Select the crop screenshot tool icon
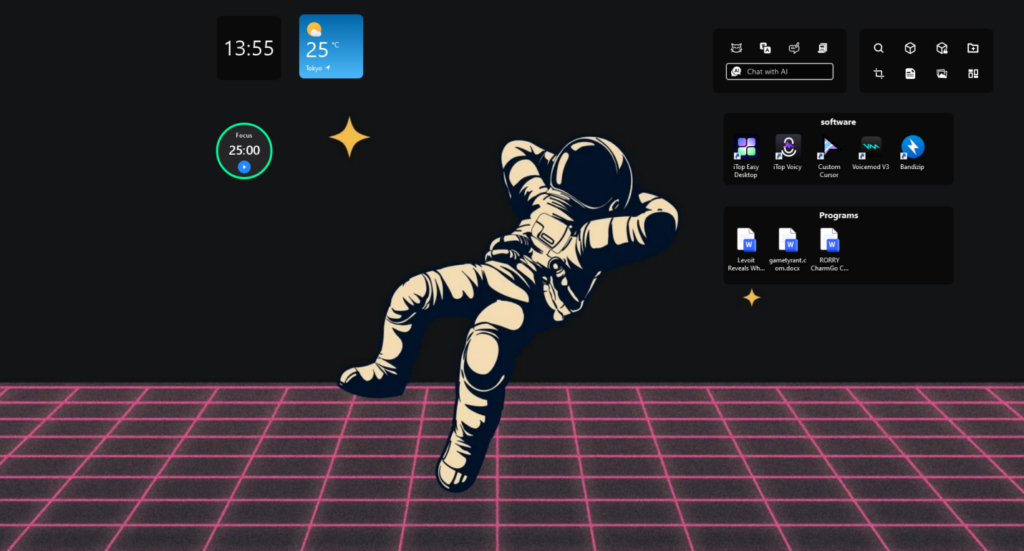Image resolution: width=1024 pixels, height=551 pixels. pos(878,73)
